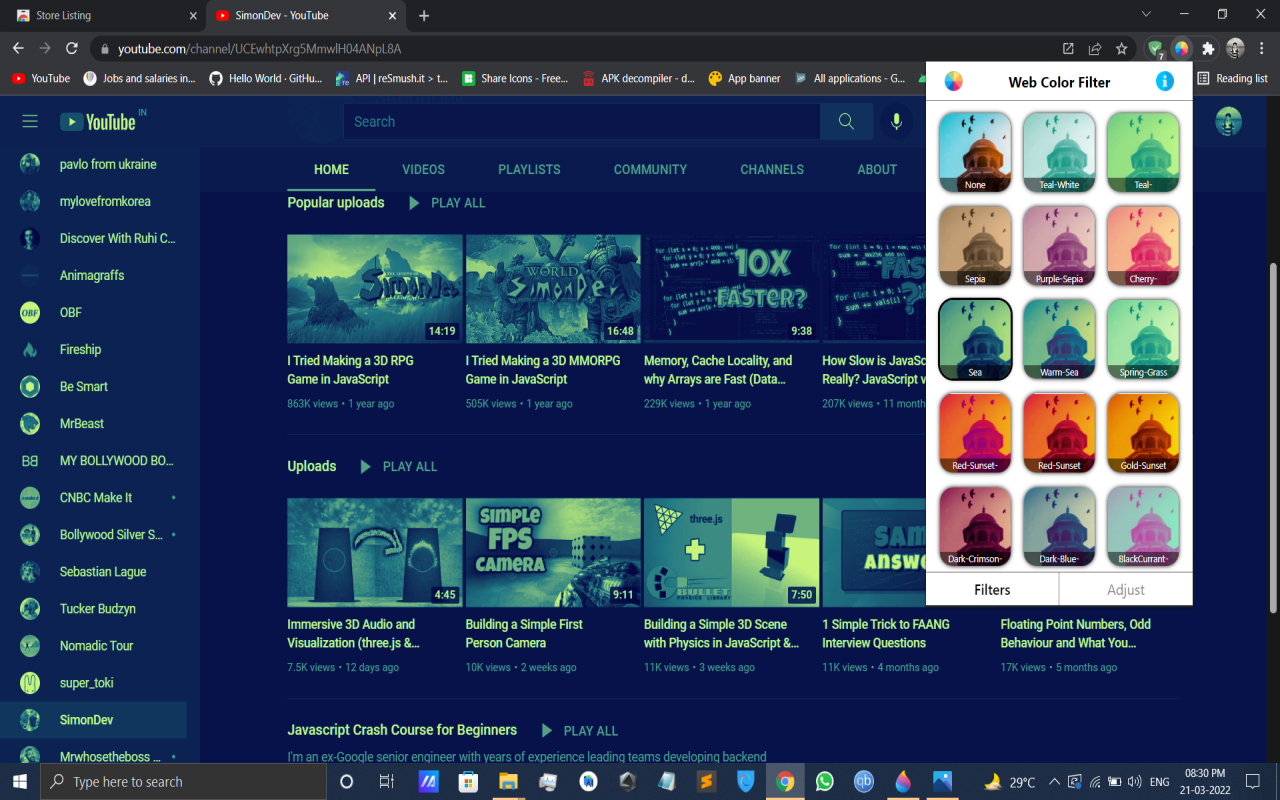Click the YouTube search magnifier button
The image size is (1280, 800).
click(x=846, y=121)
